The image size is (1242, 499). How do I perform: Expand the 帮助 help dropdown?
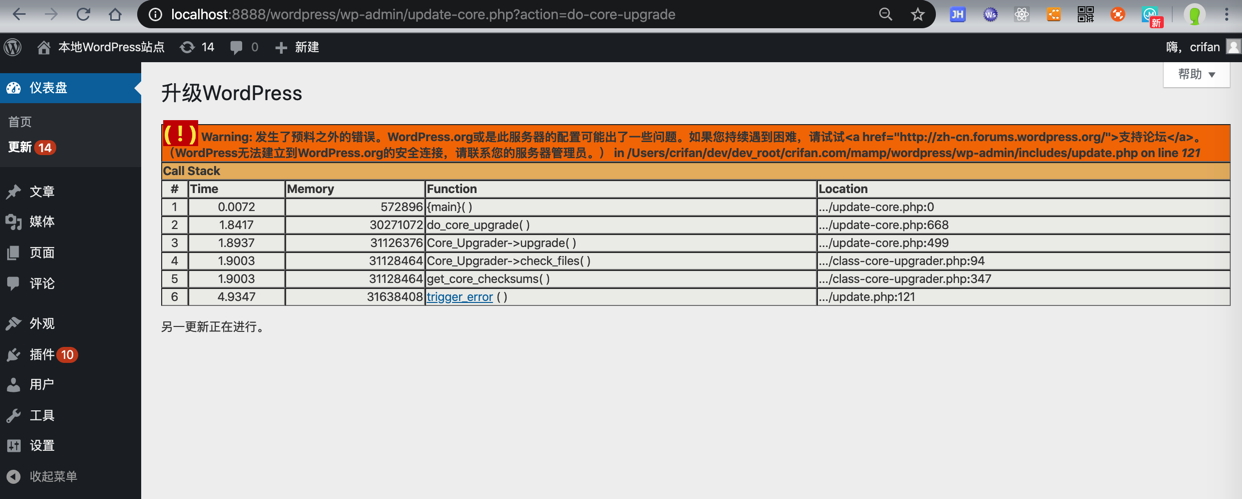coord(1196,75)
